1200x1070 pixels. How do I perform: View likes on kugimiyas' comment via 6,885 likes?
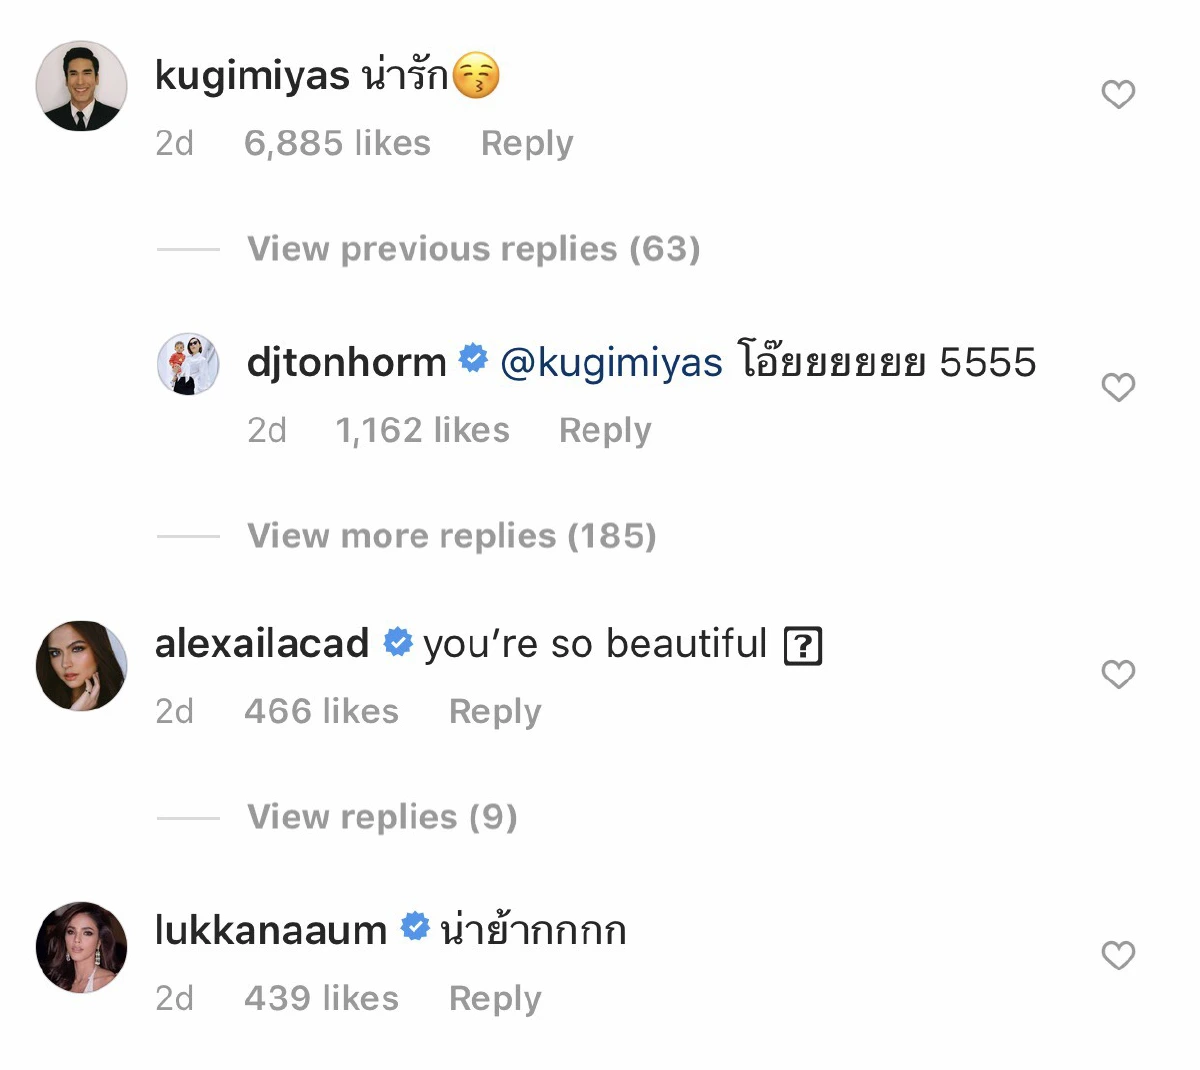[338, 143]
